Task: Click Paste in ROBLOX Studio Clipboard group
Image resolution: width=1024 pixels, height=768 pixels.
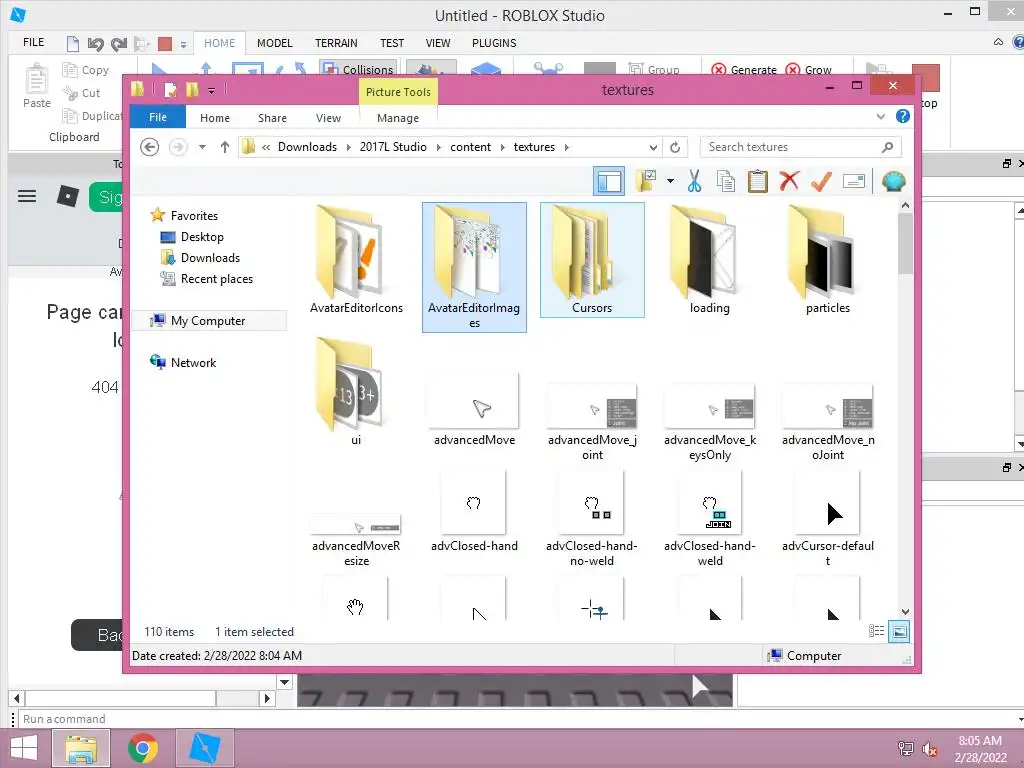Action: click(37, 86)
